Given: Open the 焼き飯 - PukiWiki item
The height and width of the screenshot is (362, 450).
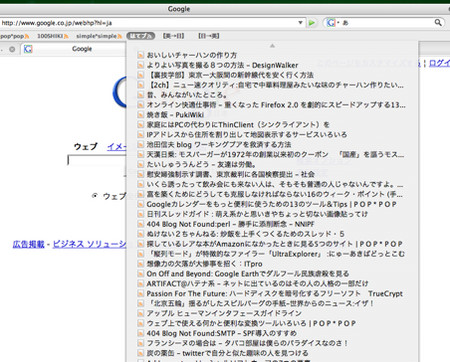Looking at the screenshot, I should [x=272, y=115].
